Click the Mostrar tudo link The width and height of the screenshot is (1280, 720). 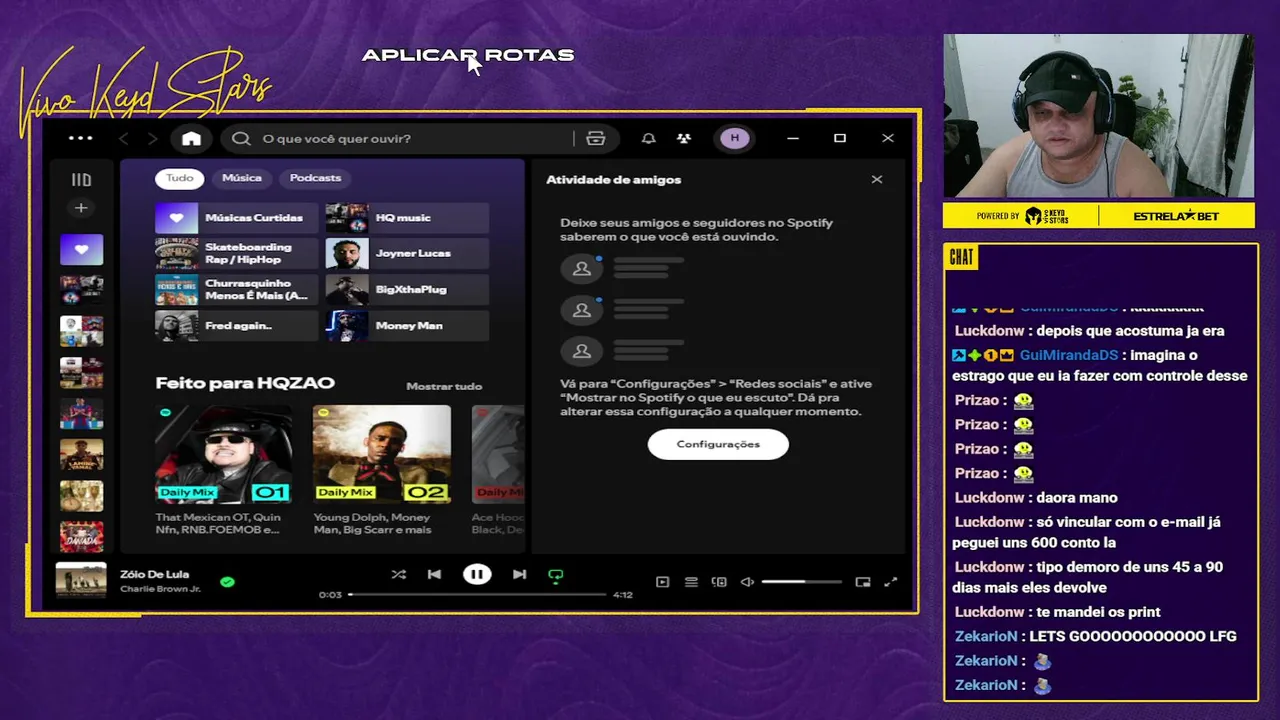[x=444, y=386]
